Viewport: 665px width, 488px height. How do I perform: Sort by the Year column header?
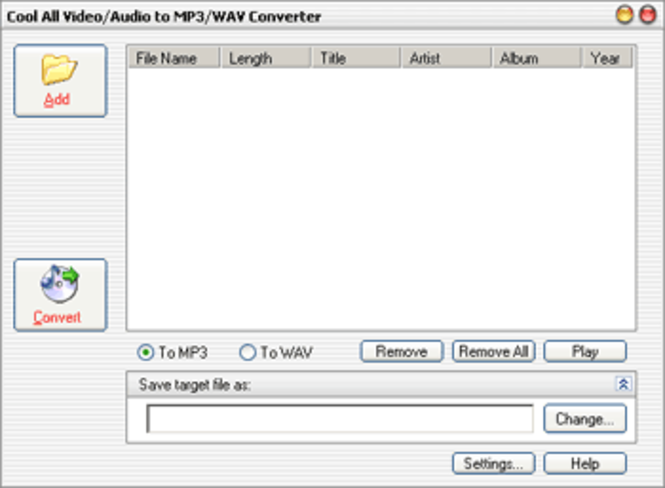(607, 58)
